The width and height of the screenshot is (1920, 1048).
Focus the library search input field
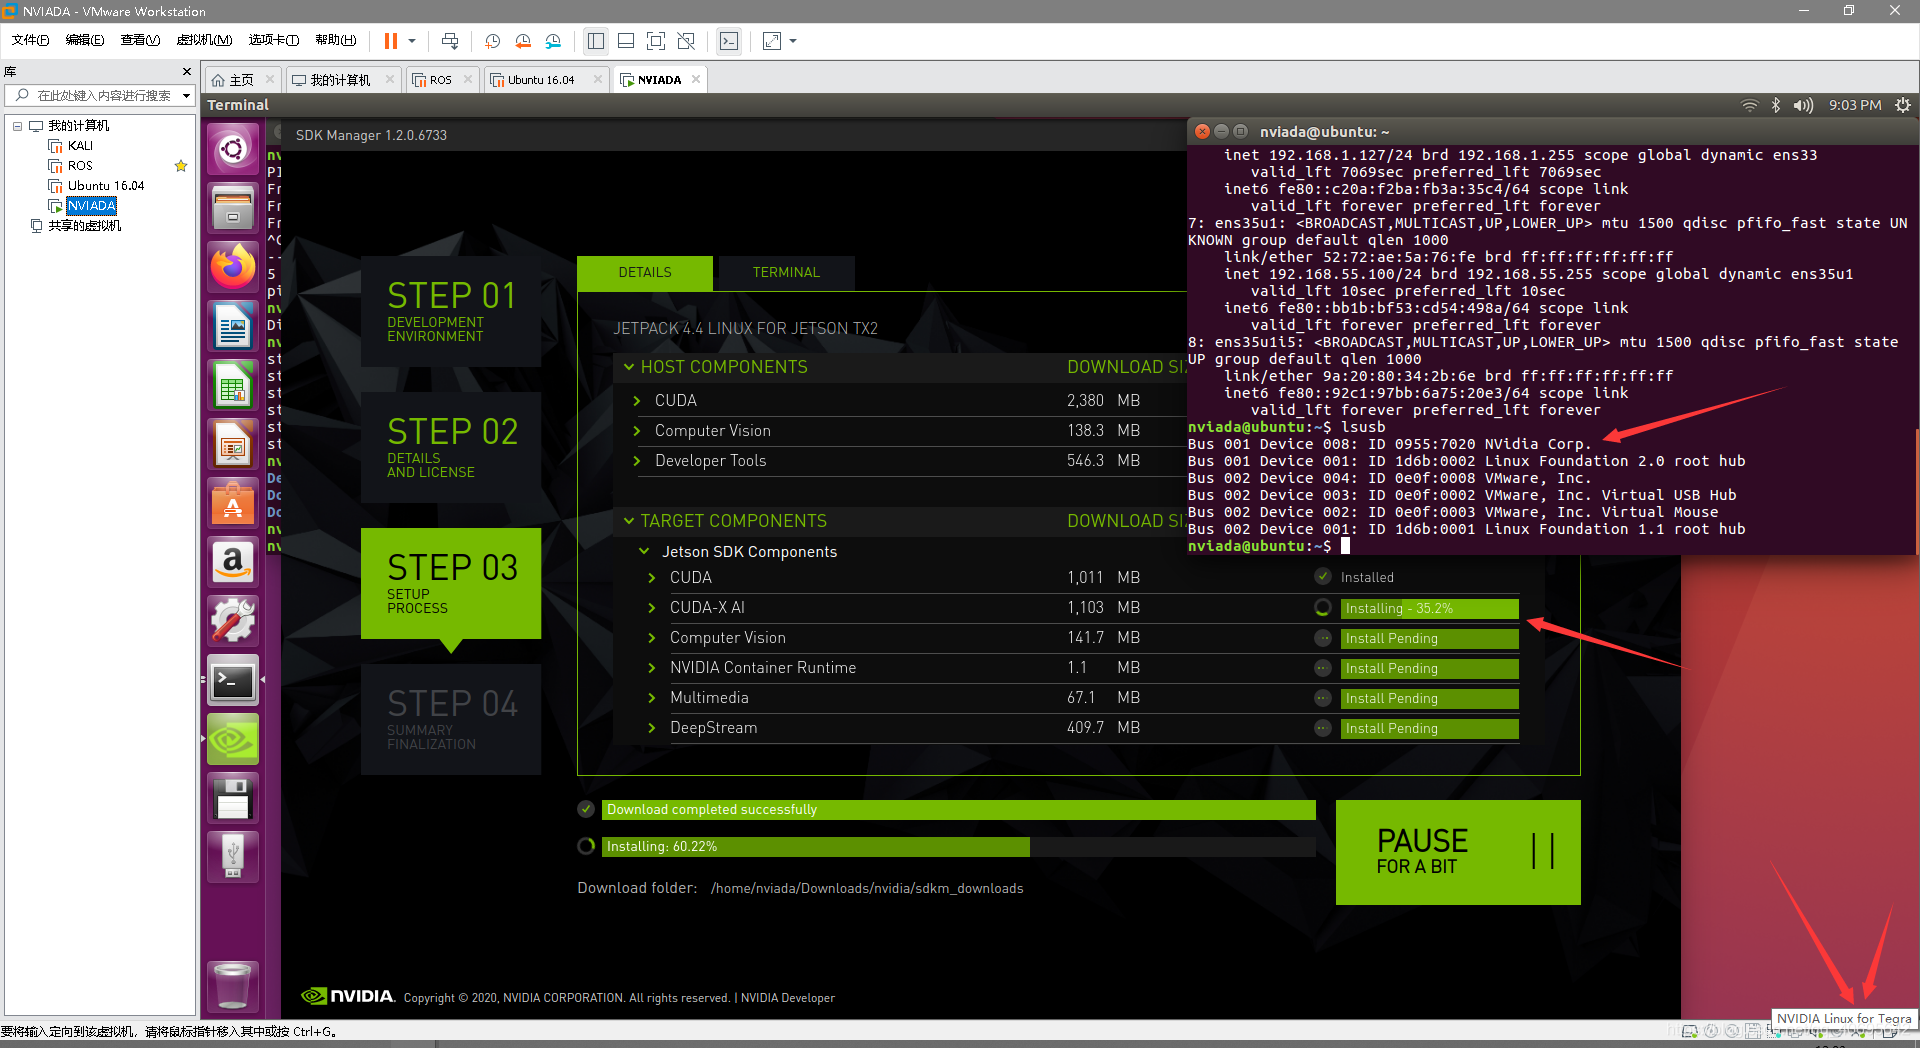(x=104, y=96)
